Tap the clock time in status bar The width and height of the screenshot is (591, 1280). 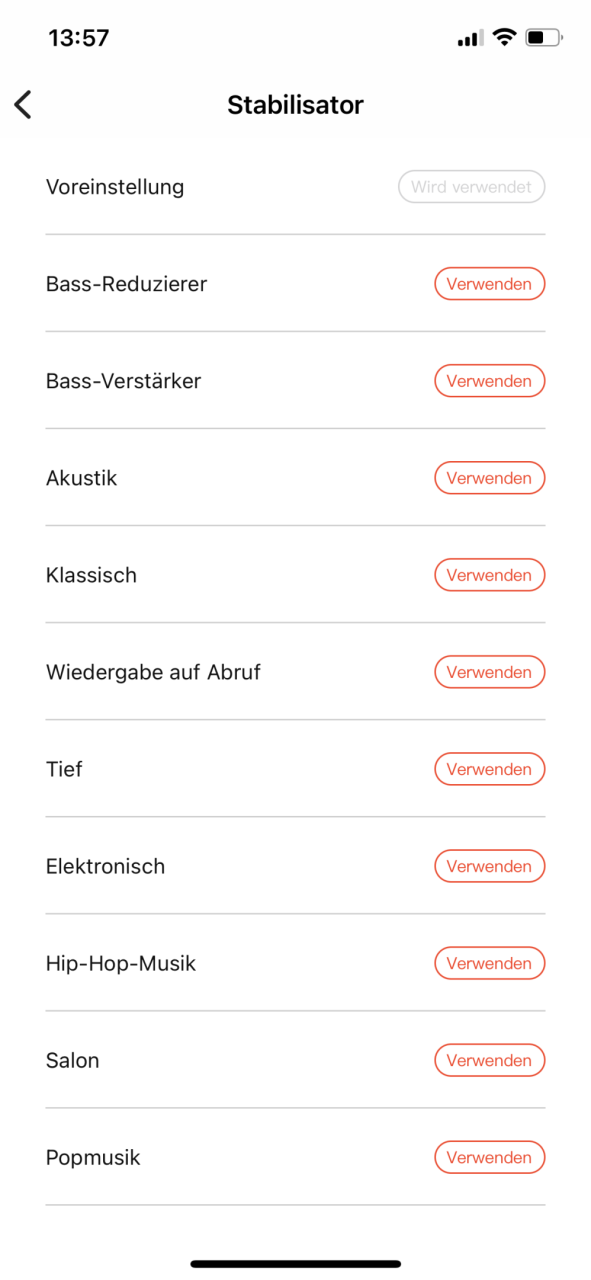click(x=79, y=38)
